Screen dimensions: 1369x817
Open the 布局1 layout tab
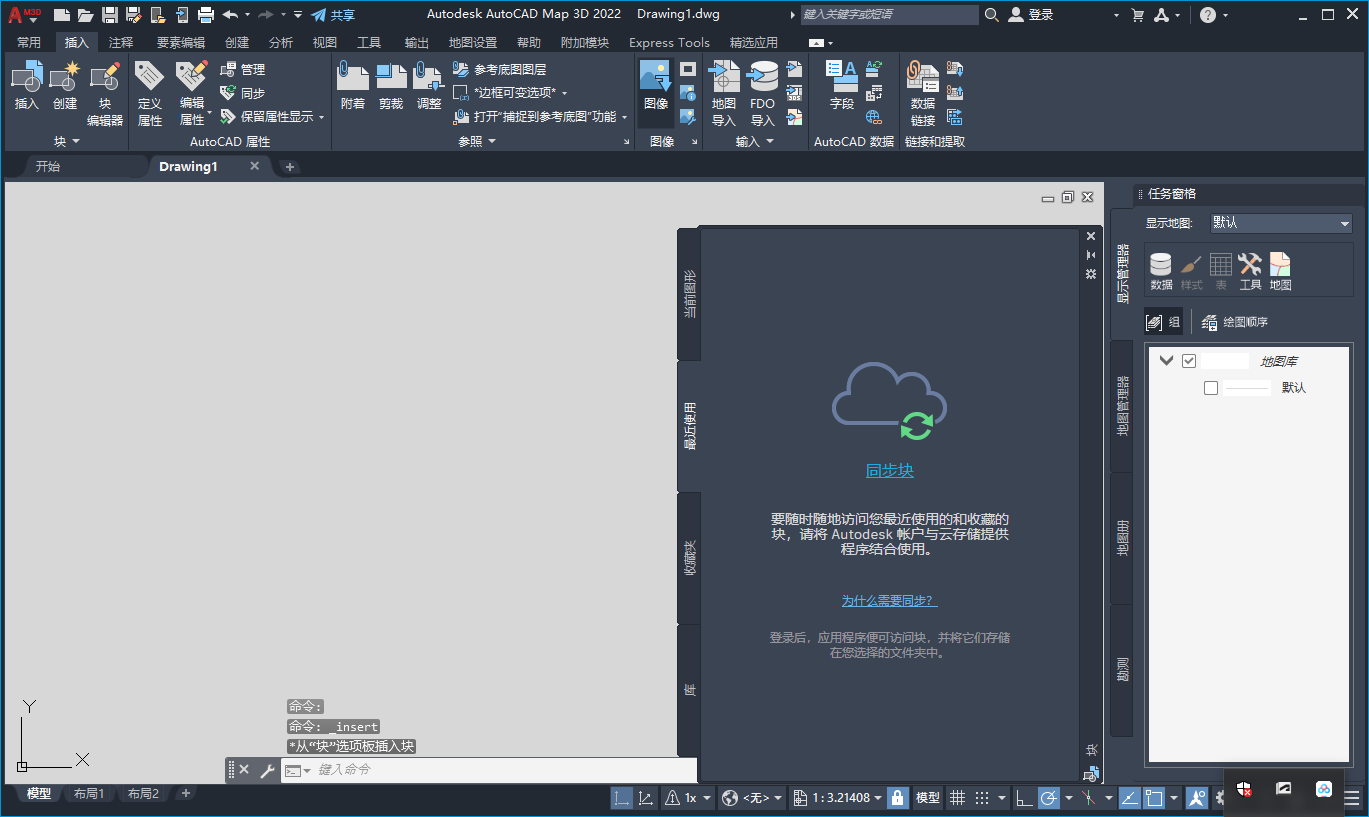(x=89, y=793)
